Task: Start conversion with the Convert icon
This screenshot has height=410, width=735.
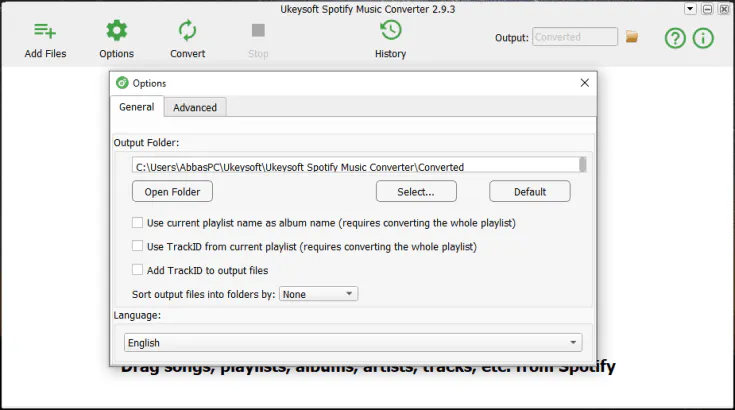Action: (188, 31)
